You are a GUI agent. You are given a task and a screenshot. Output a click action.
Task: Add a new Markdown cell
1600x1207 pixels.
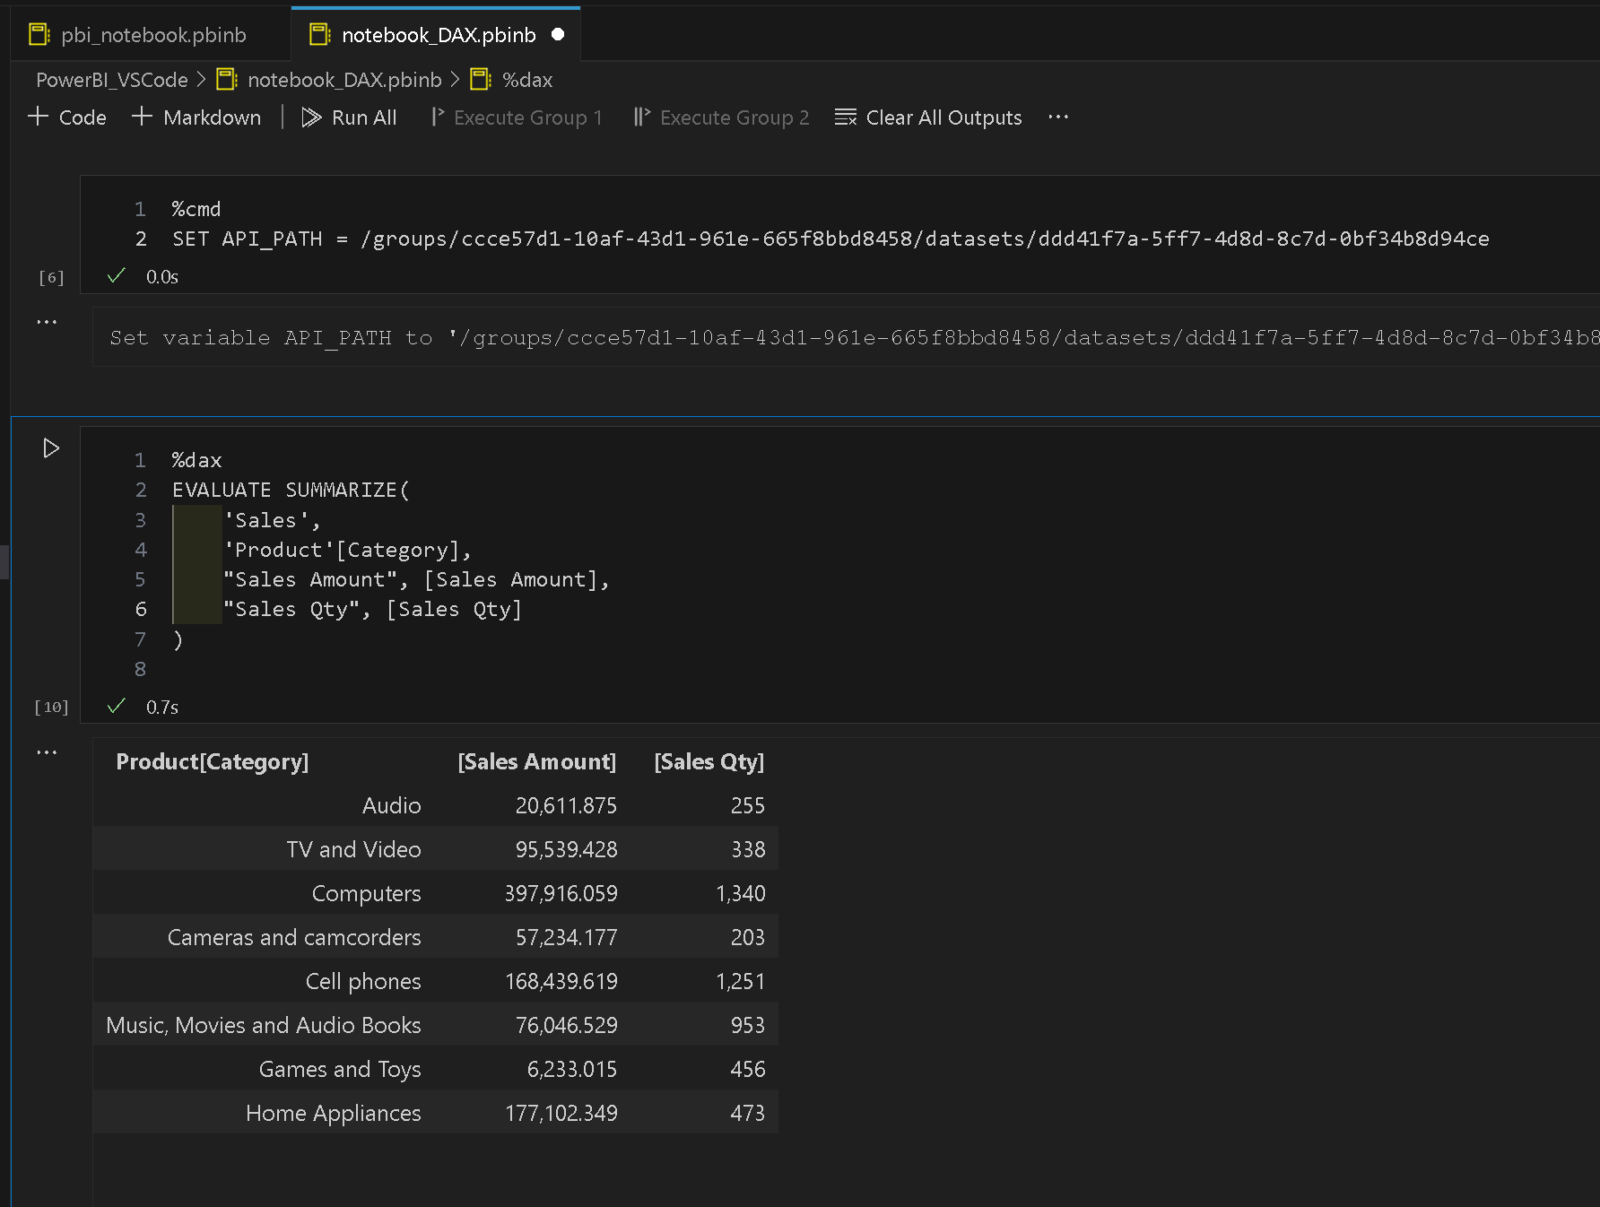[x=197, y=118]
